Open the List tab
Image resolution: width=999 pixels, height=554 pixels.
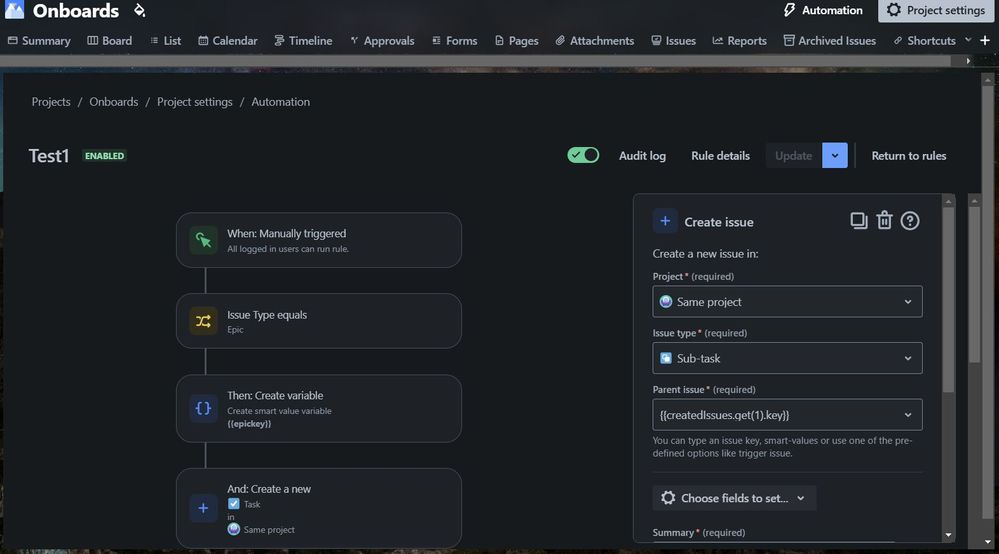[x=166, y=40]
